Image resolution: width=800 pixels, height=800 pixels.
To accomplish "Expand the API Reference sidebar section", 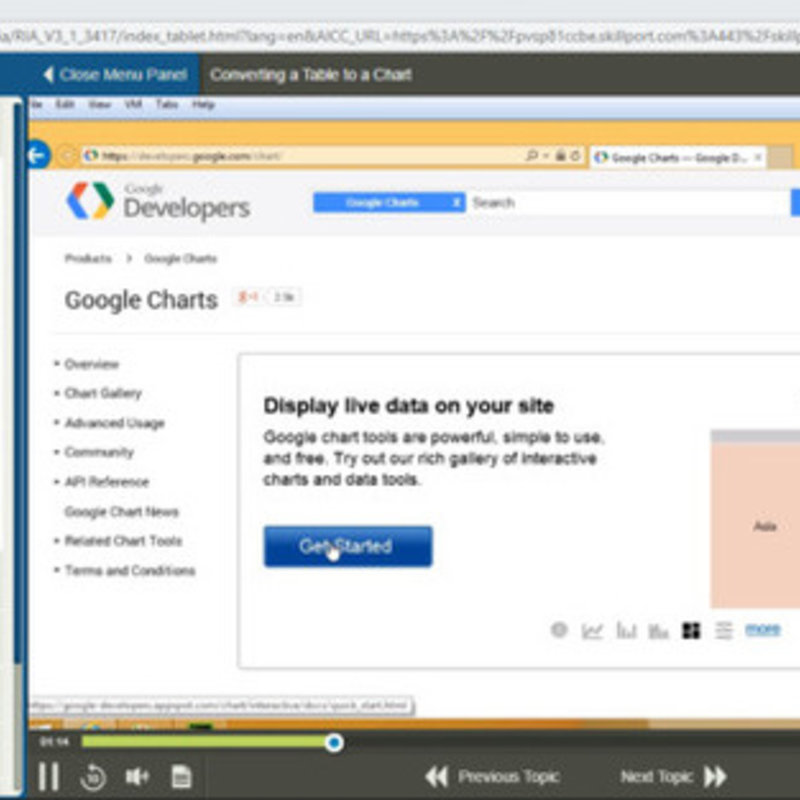I will (x=106, y=482).
